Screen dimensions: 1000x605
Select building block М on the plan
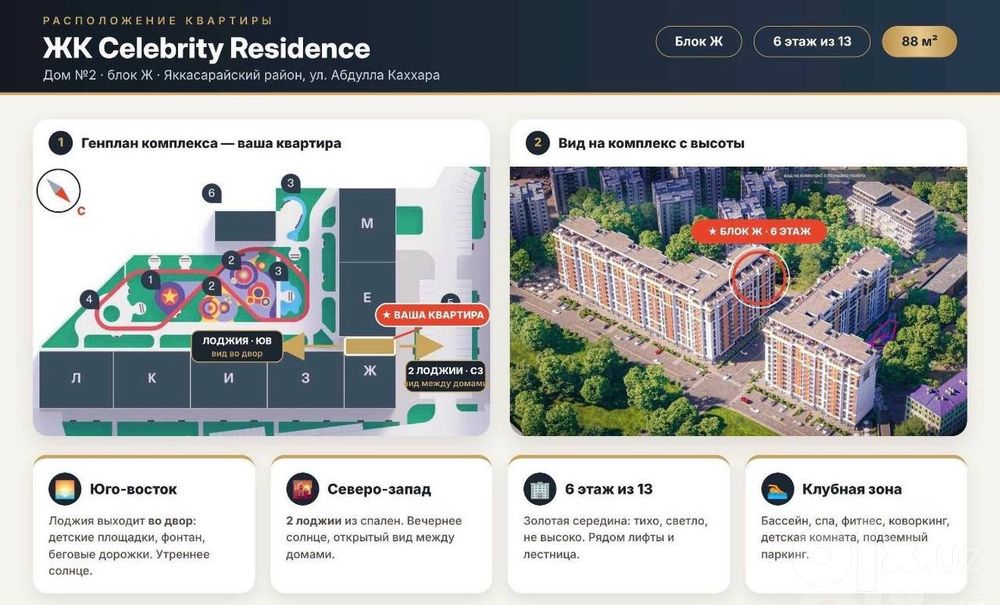[x=367, y=224]
